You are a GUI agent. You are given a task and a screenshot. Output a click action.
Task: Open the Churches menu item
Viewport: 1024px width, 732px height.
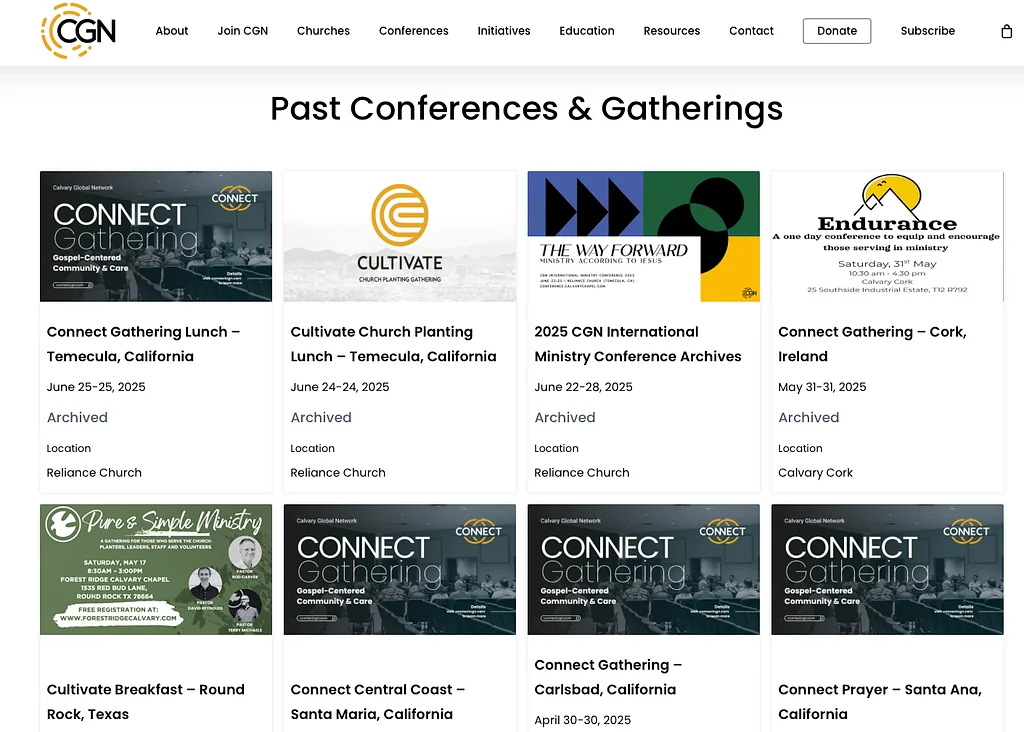pos(323,31)
